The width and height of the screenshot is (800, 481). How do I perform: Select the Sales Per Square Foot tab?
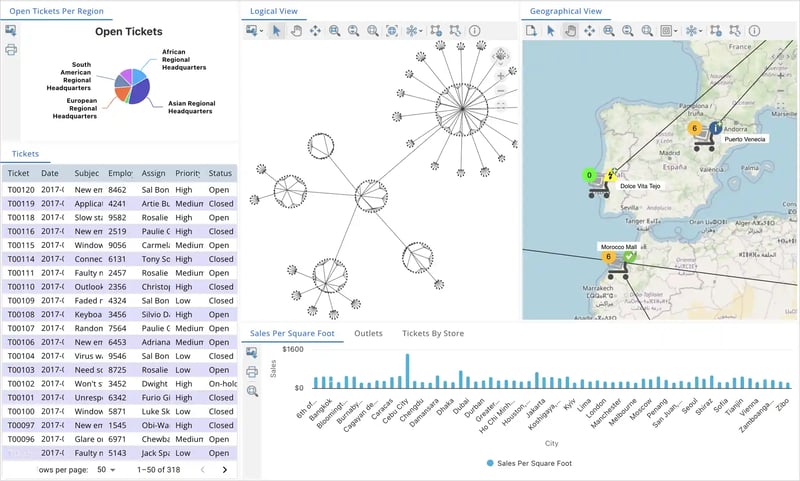click(x=292, y=333)
